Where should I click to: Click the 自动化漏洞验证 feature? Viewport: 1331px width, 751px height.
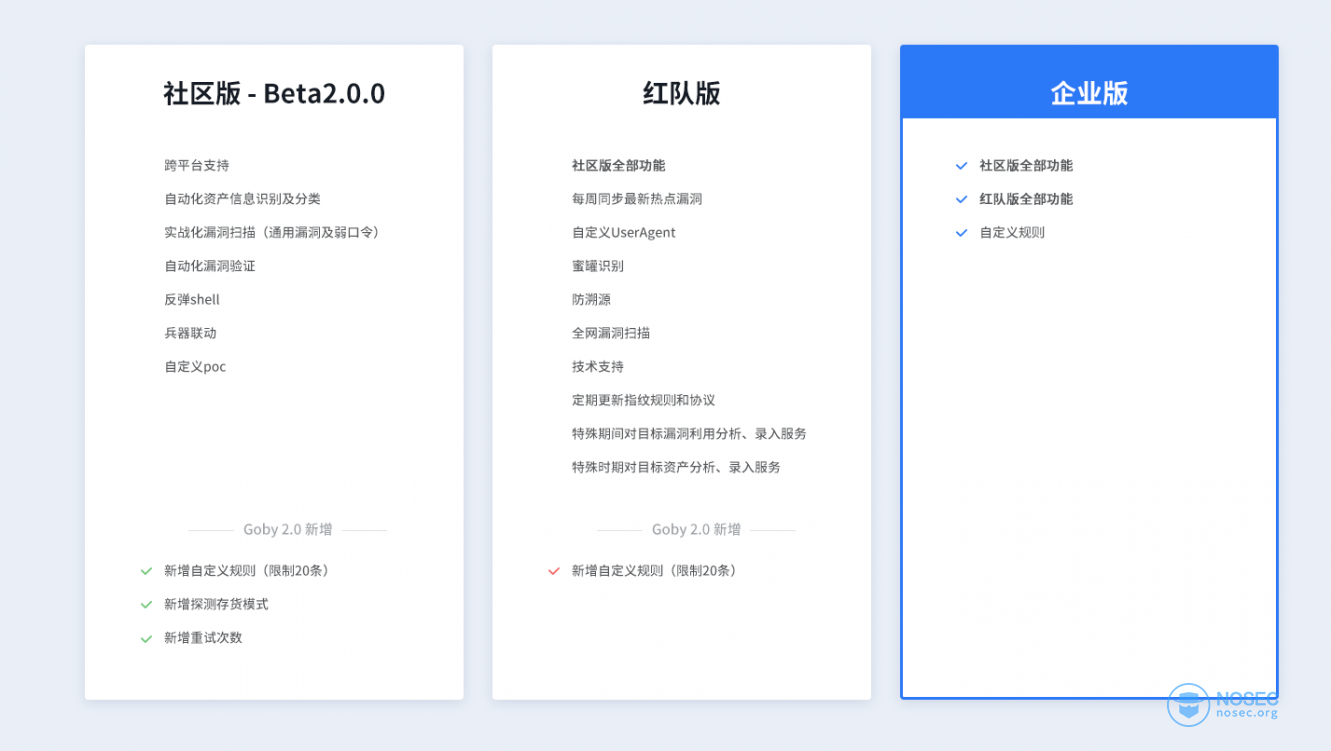pyautogui.click(x=210, y=266)
